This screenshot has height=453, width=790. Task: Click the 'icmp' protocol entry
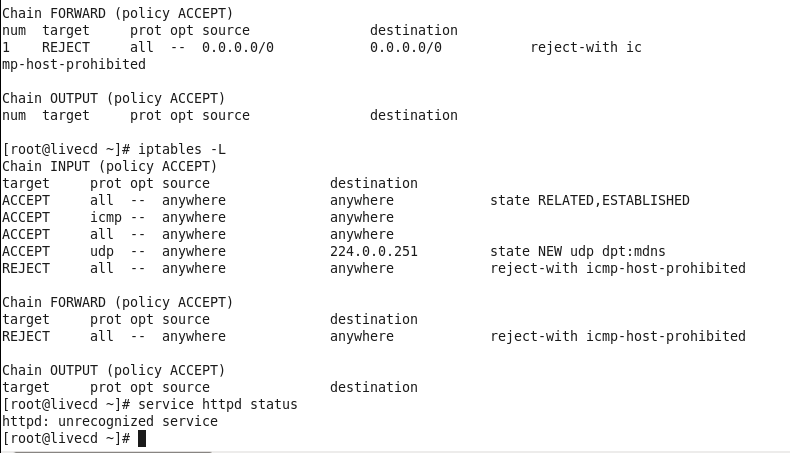[106, 217]
